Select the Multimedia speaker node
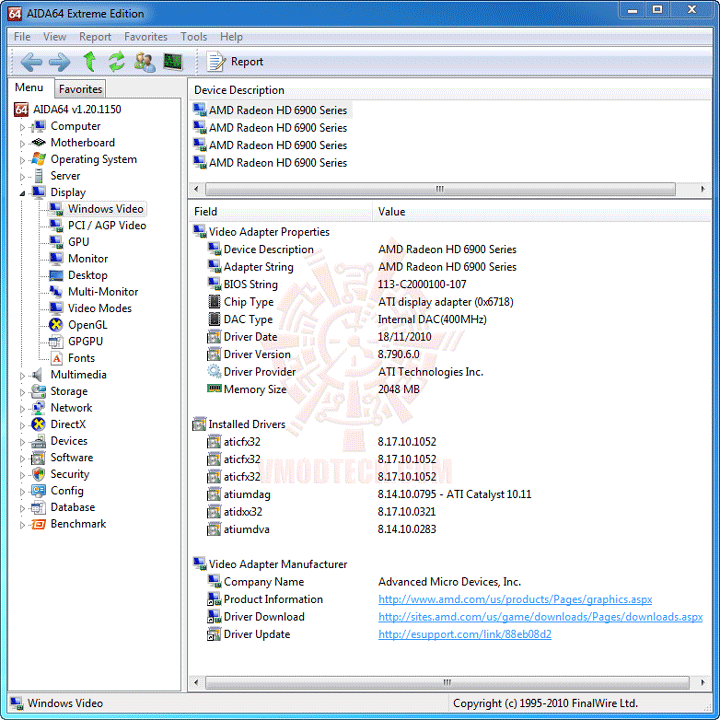 tap(69, 375)
